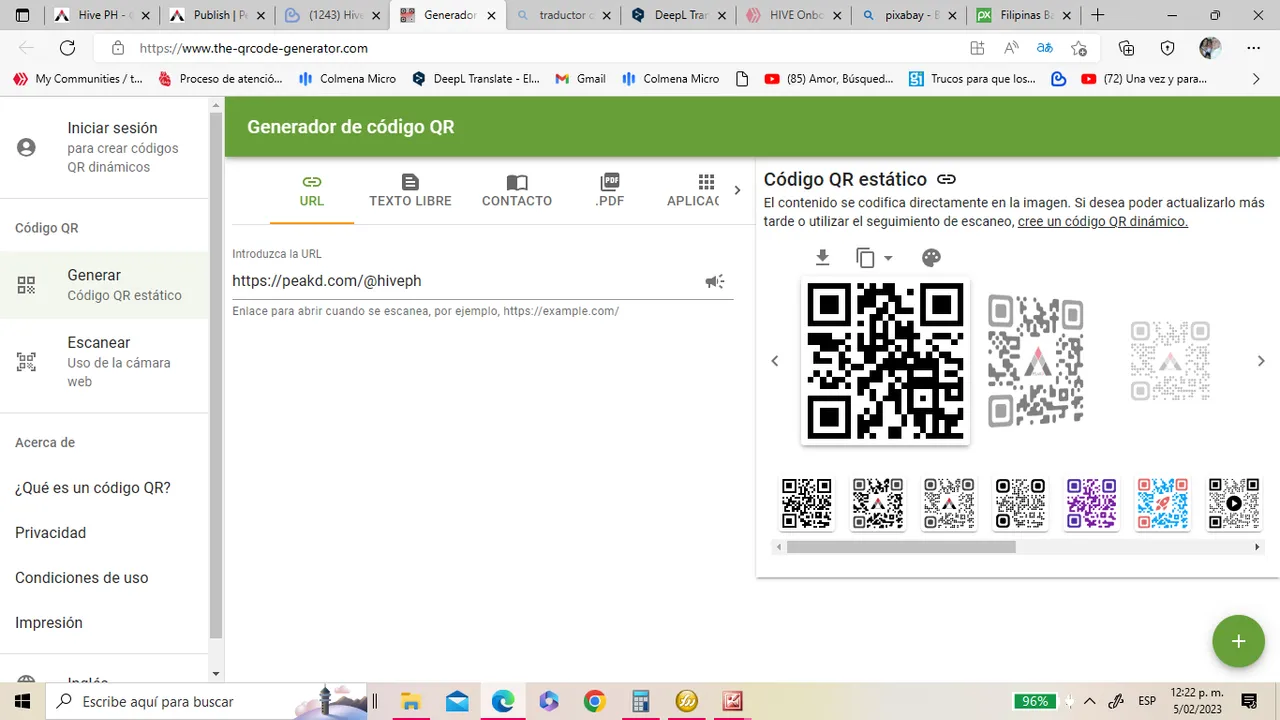This screenshot has height=720, width=1280.
Task: Open My Communities bookmark
Action: pos(78,78)
